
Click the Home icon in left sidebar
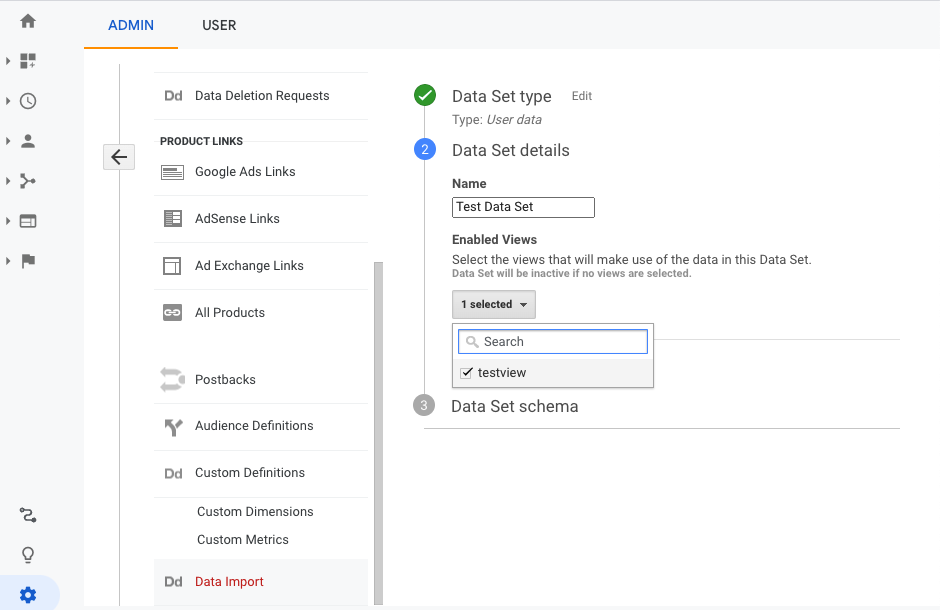[x=28, y=21]
